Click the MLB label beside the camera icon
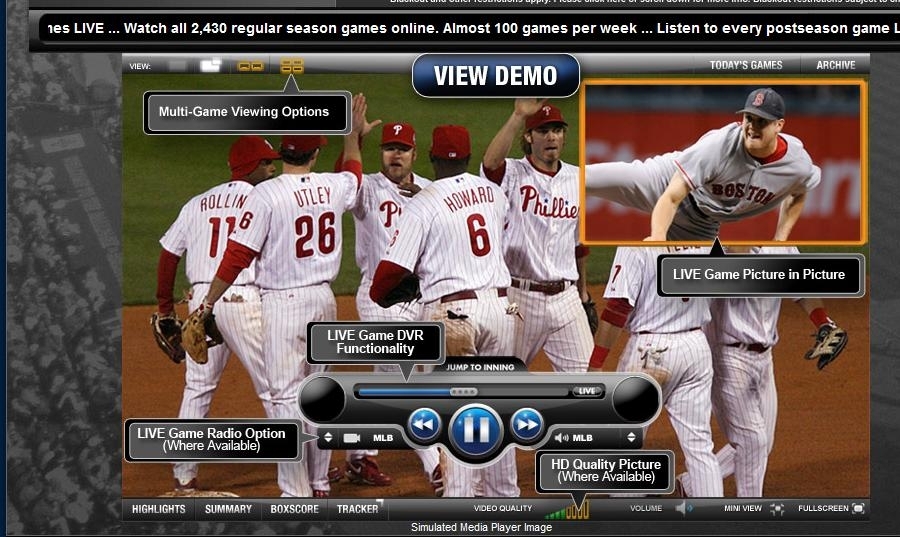 point(383,438)
